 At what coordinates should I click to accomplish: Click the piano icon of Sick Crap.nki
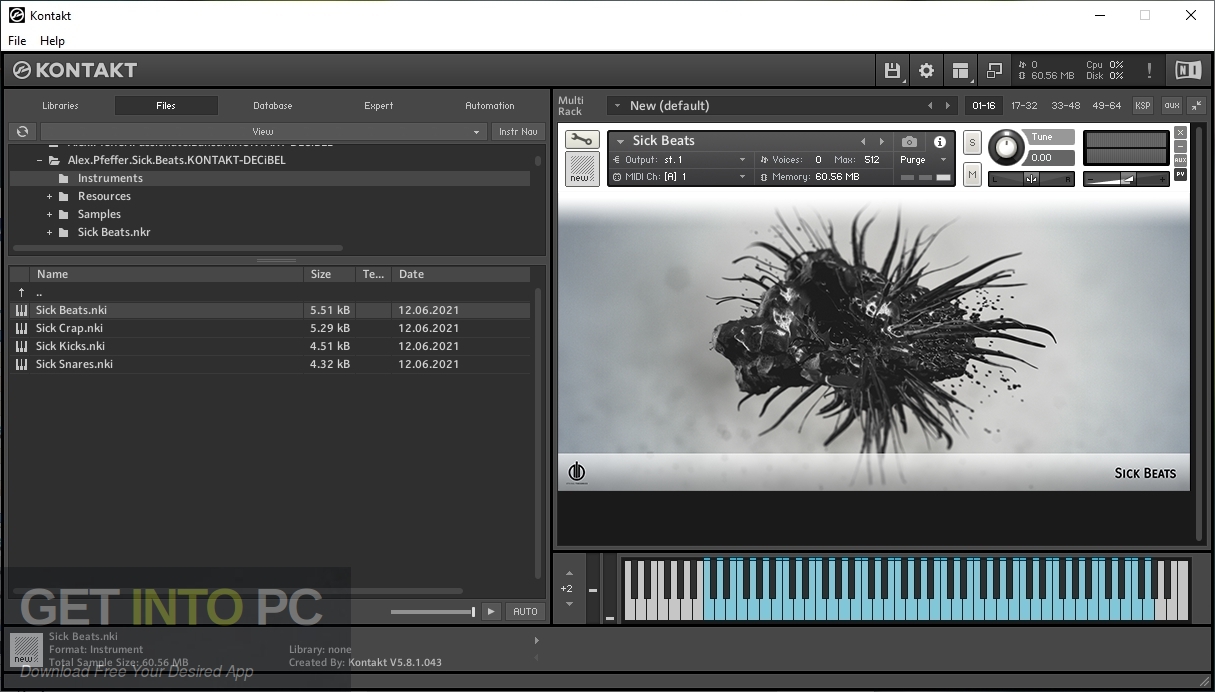pyautogui.click(x=22, y=328)
